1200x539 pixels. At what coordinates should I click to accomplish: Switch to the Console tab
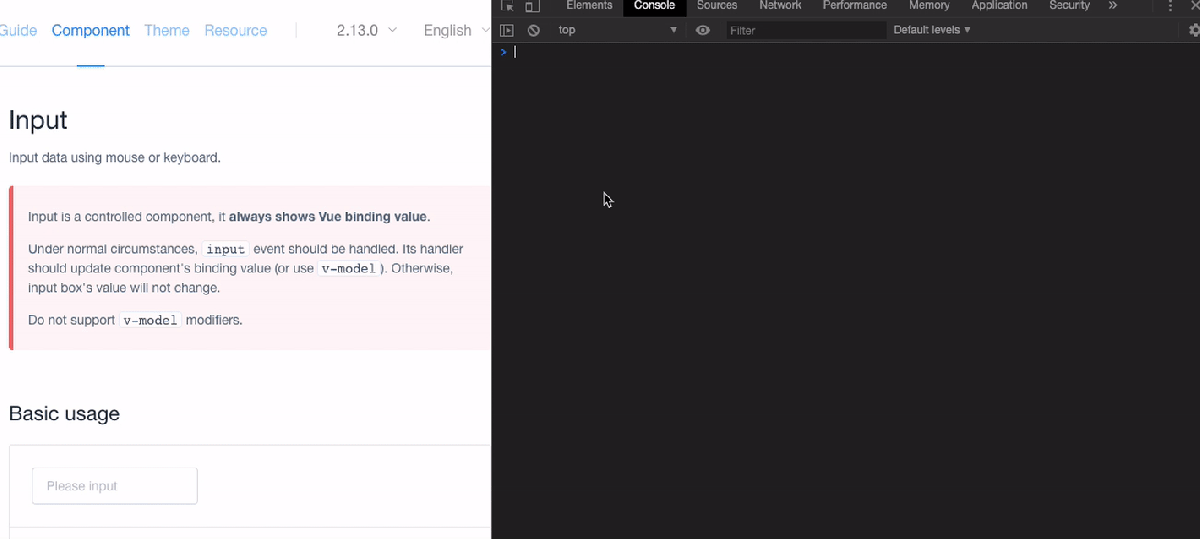pos(654,6)
